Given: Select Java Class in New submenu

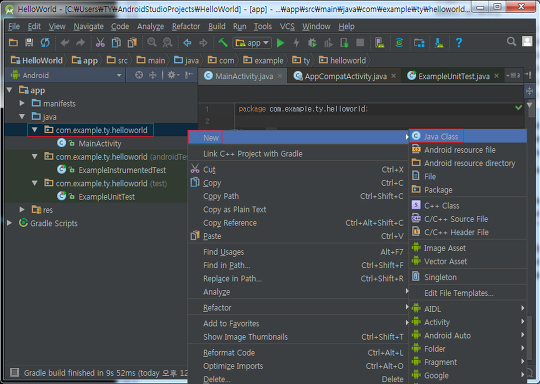Looking at the screenshot, I should point(468,136).
